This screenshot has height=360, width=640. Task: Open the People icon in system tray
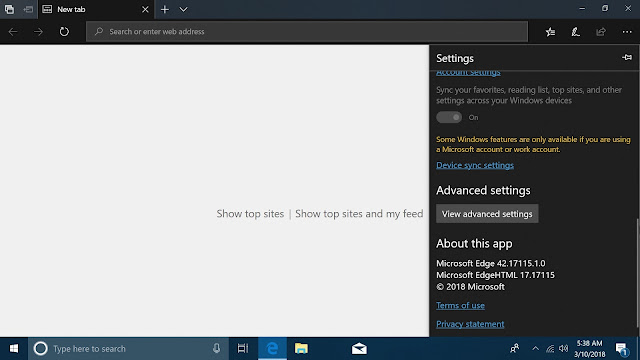click(514, 349)
